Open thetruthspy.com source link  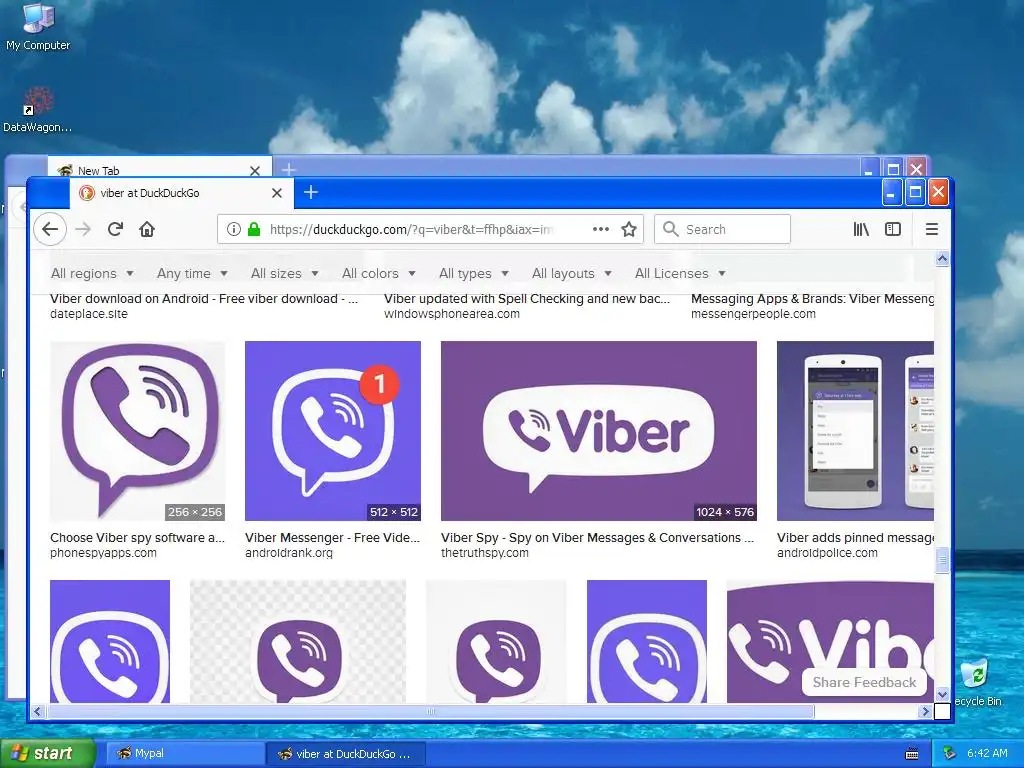[x=485, y=553]
